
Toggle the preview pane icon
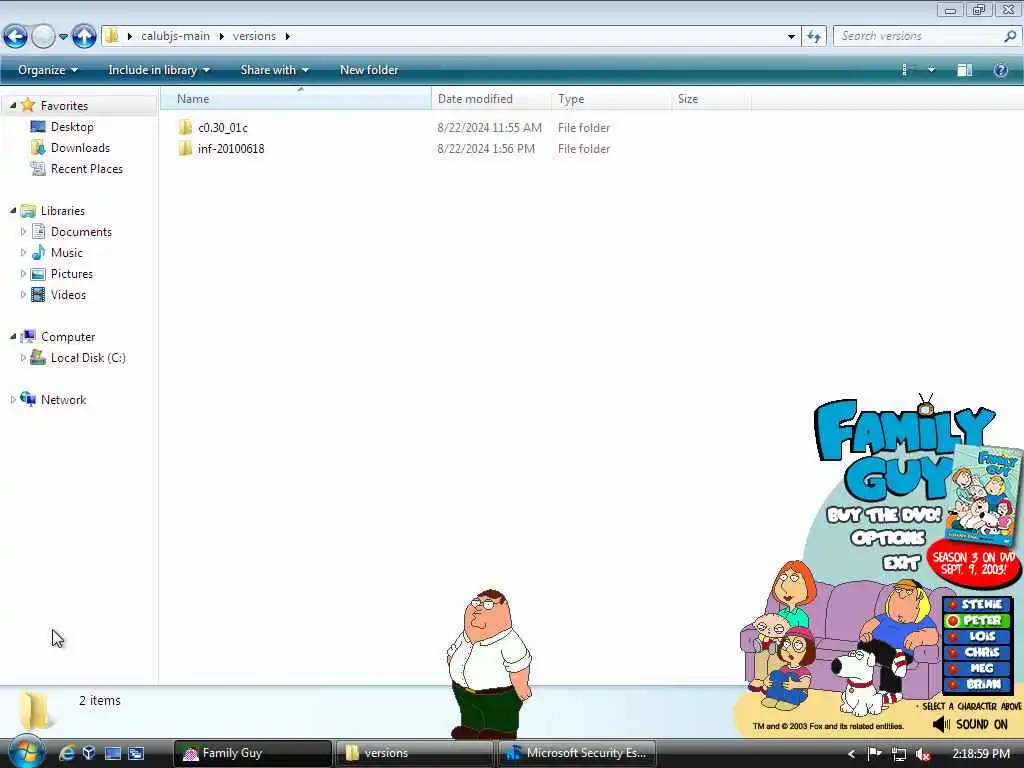(x=965, y=70)
